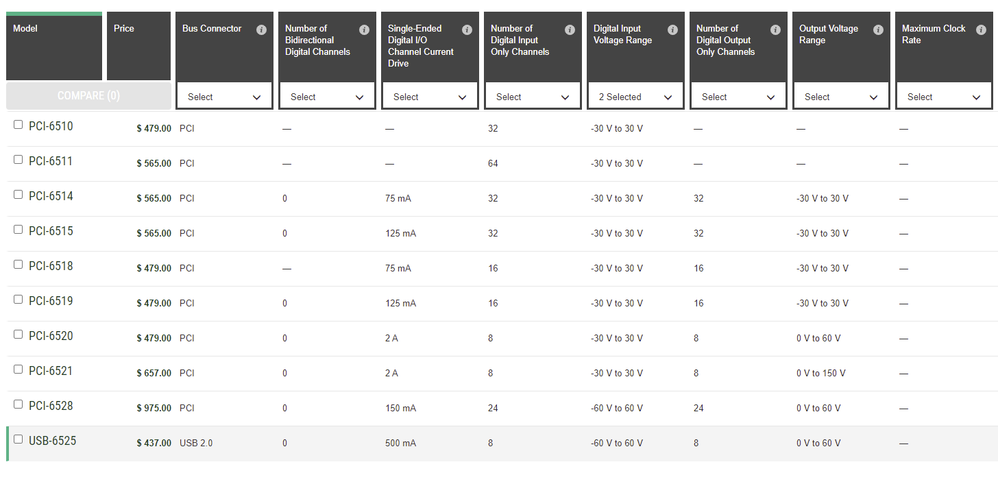Viewport: 998px width, 484px height.
Task: Click info icon for Bus Connector column
Action: click(261, 30)
